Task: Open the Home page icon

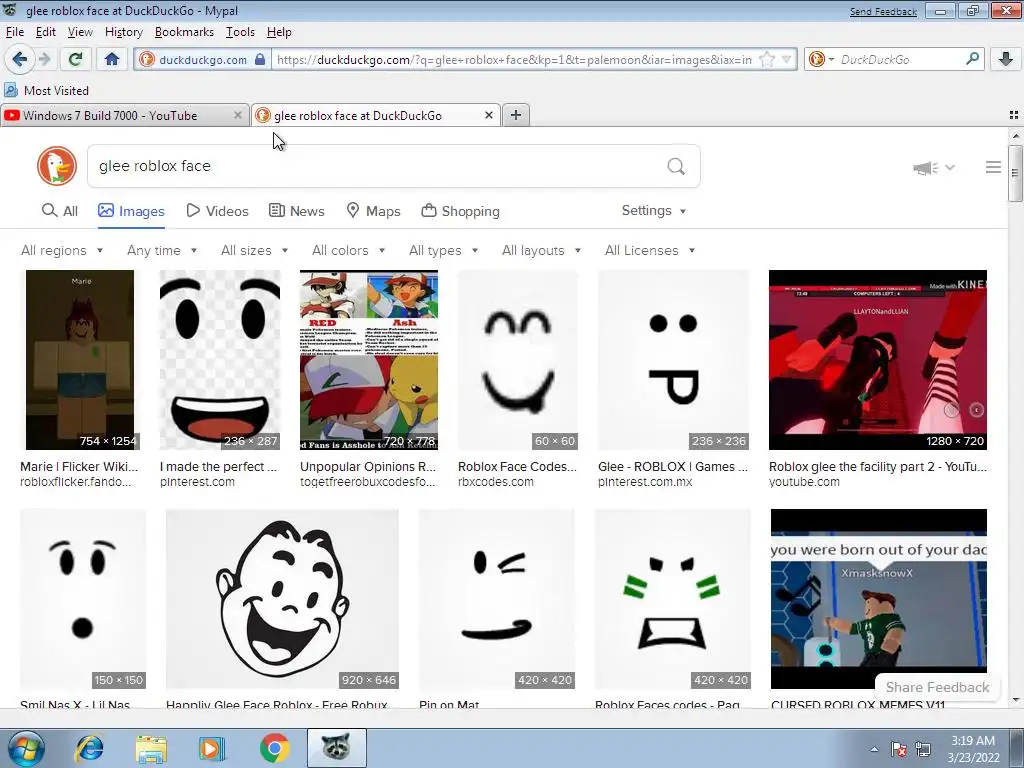Action: [112, 59]
